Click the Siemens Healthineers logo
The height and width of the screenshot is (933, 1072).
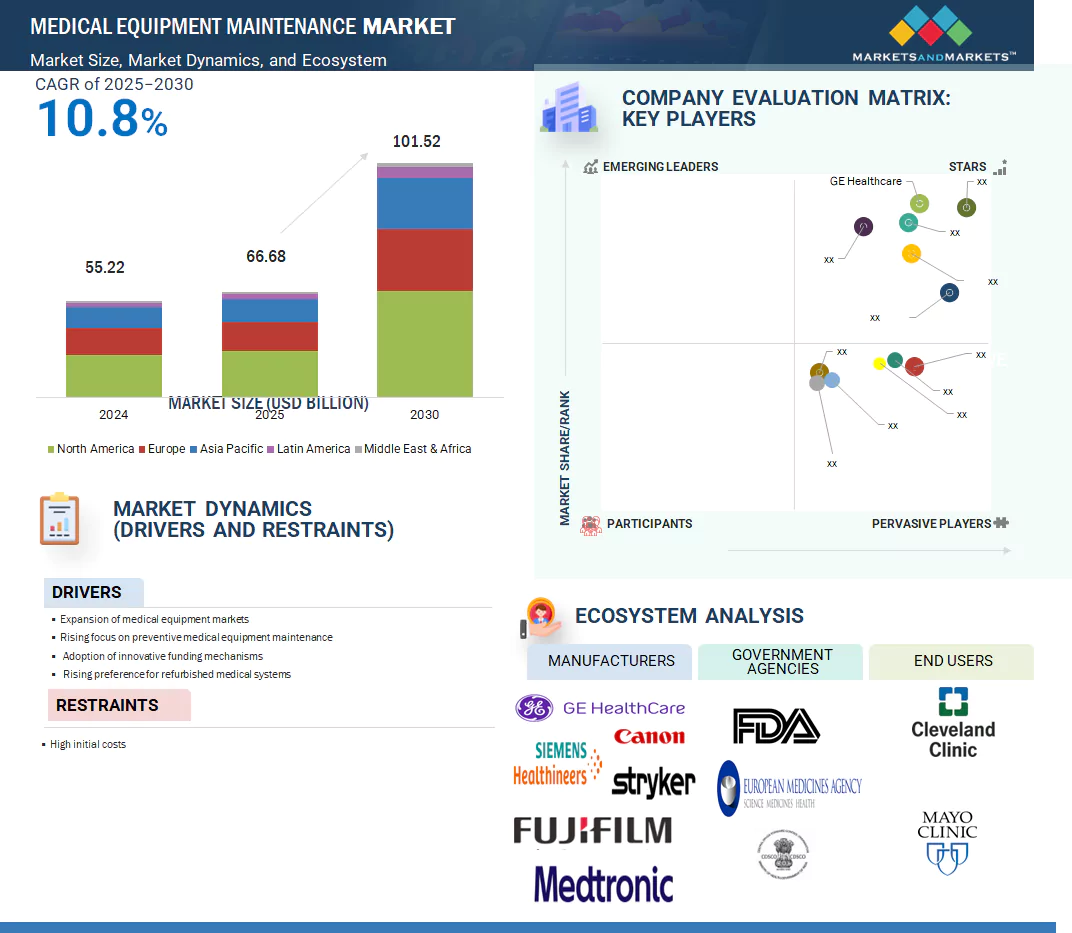coord(557,763)
